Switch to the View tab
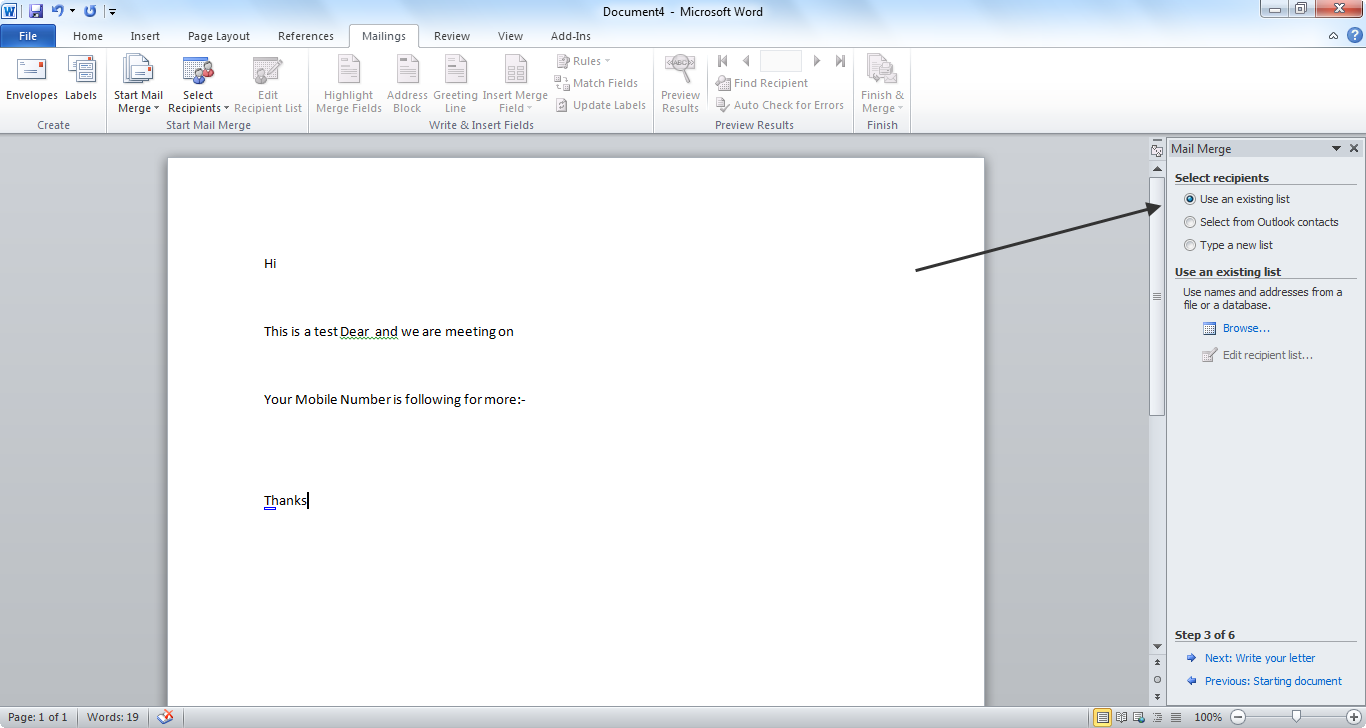The height and width of the screenshot is (728, 1366). 510,36
